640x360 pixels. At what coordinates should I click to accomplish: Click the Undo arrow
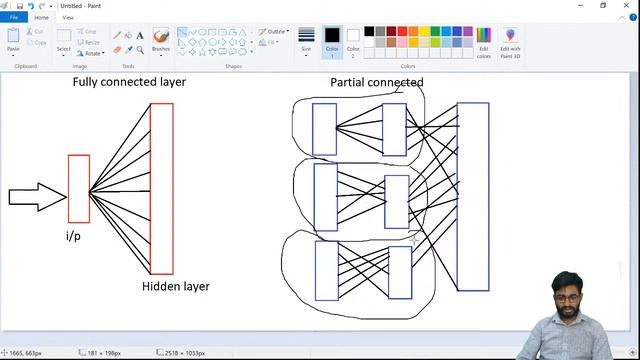click(31, 6)
